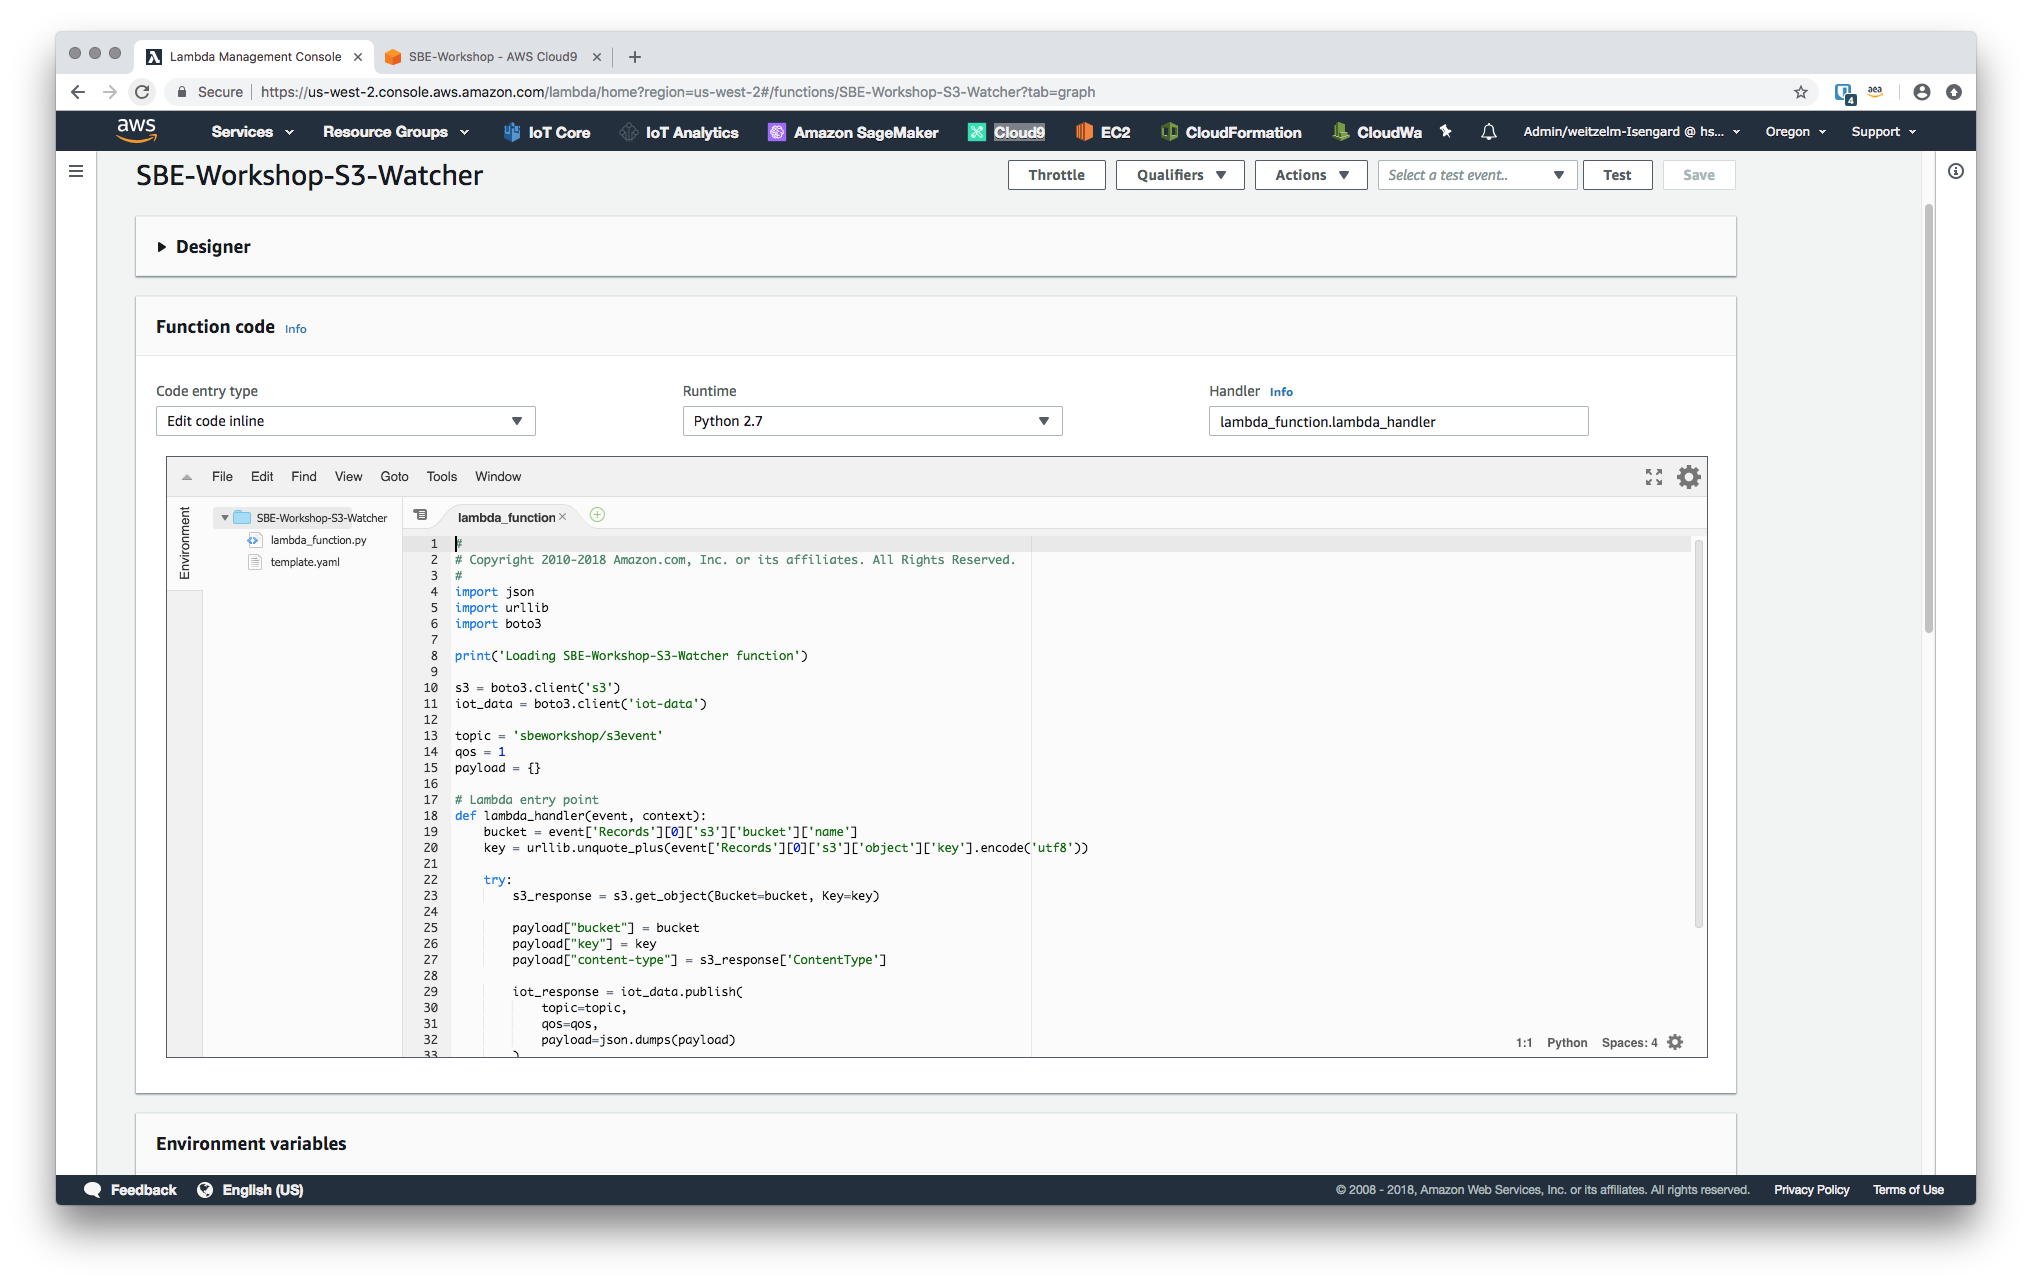Open the Terms of Use link
Image resolution: width=2032 pixels, height=1285 pixels.
pyautogui.click(x=1908, y=1190)
